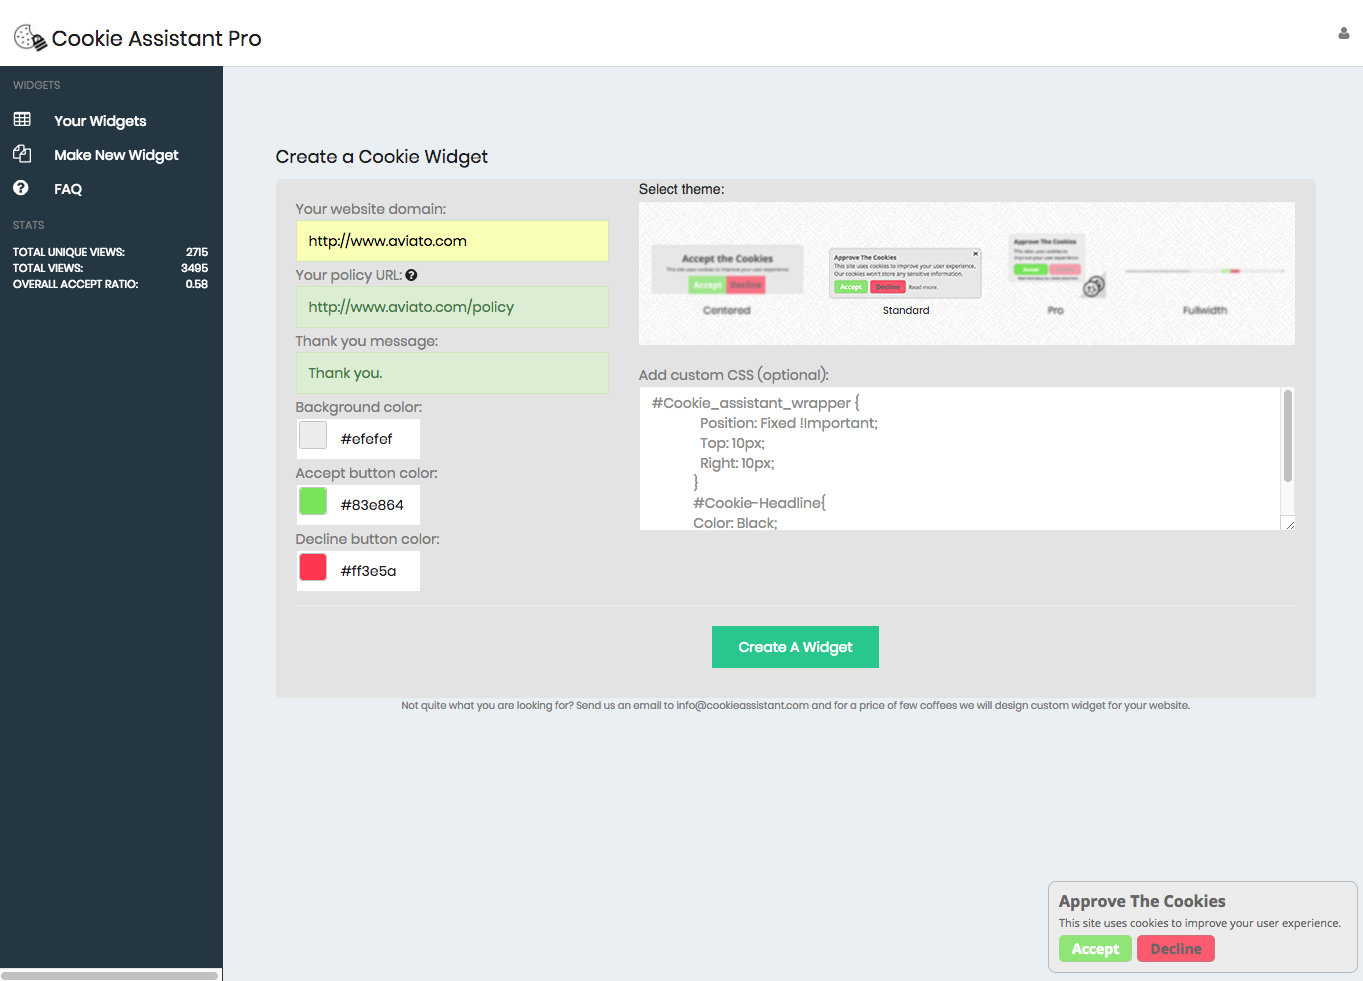Click the custom CSS textarea scrollbar
The height and width of the screenshot is (981, 1363).
1288,436
